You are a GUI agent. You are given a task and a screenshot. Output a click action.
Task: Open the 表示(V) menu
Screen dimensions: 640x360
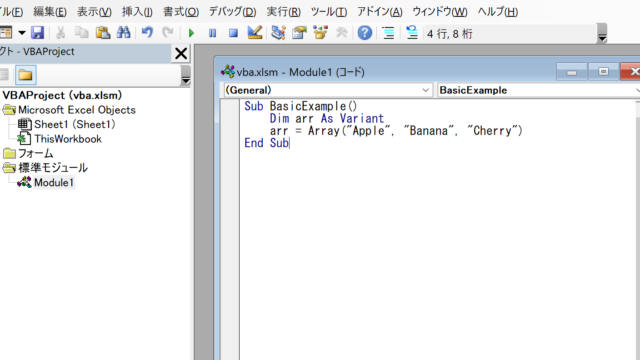94,12
